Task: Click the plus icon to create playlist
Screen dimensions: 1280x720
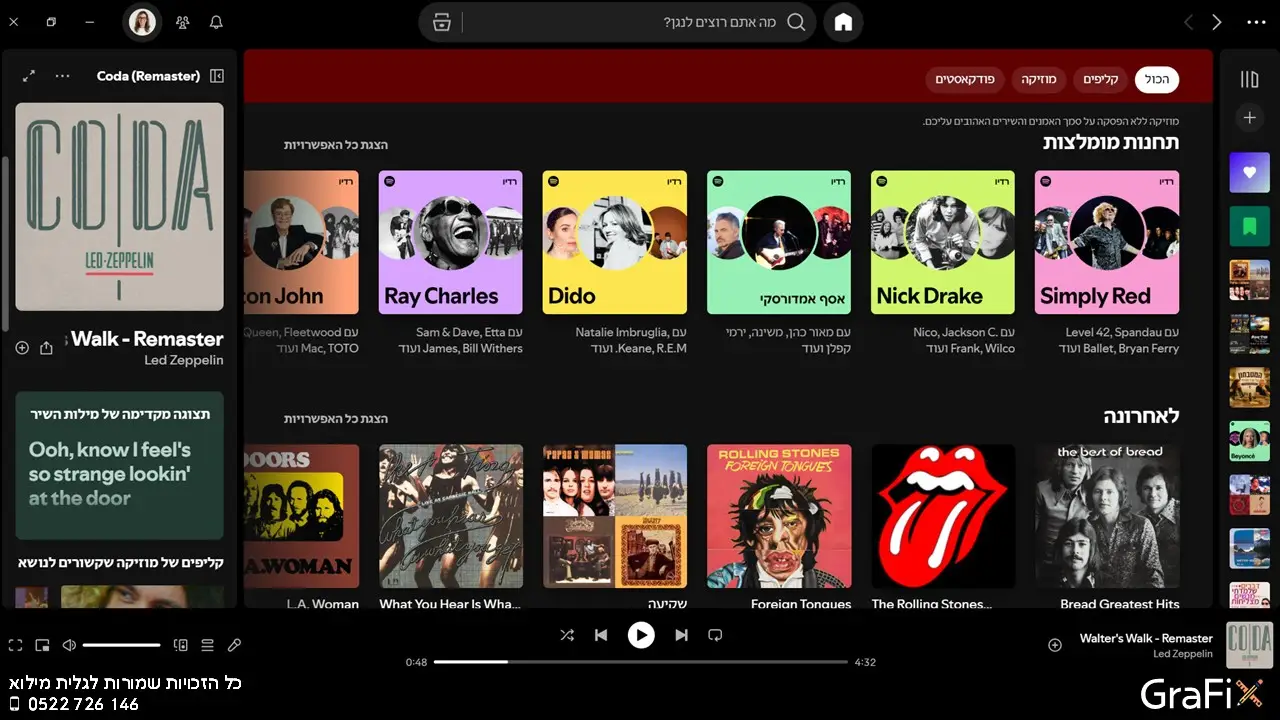Action: click(1249, 118)
